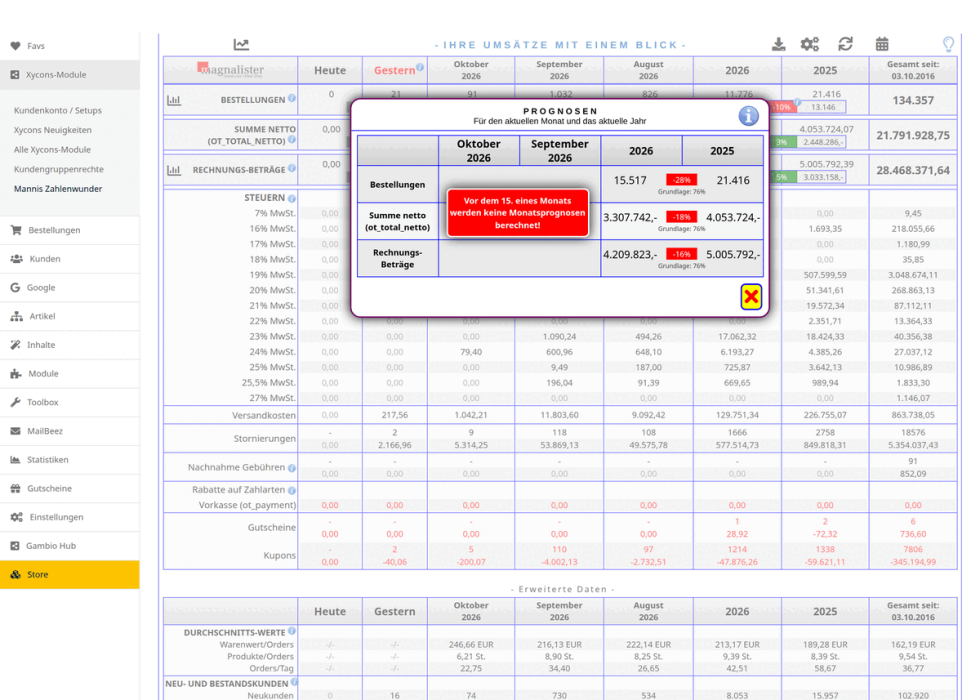Image resolution: width=980 pixels, height=700 pixels.
Task: Click the download icon in the top toolbar
Action: [x=778, y=44]
